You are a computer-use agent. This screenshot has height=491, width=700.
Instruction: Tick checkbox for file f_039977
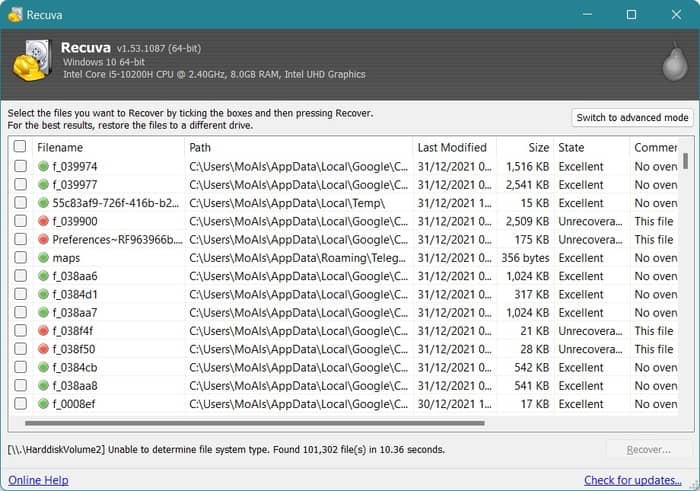tap(20, 184)
